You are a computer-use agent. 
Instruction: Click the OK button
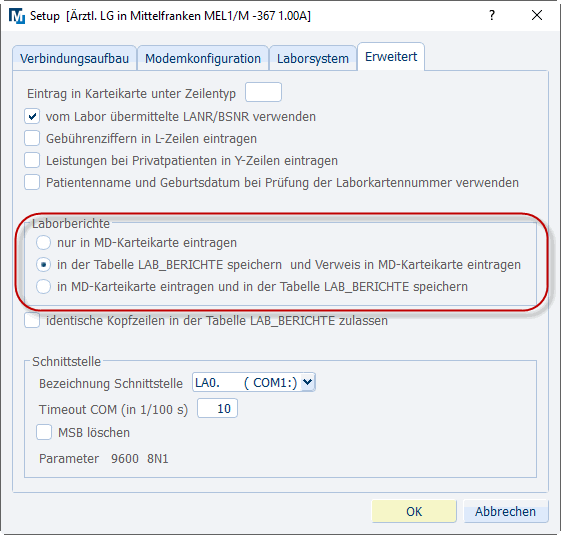point(414,511)
